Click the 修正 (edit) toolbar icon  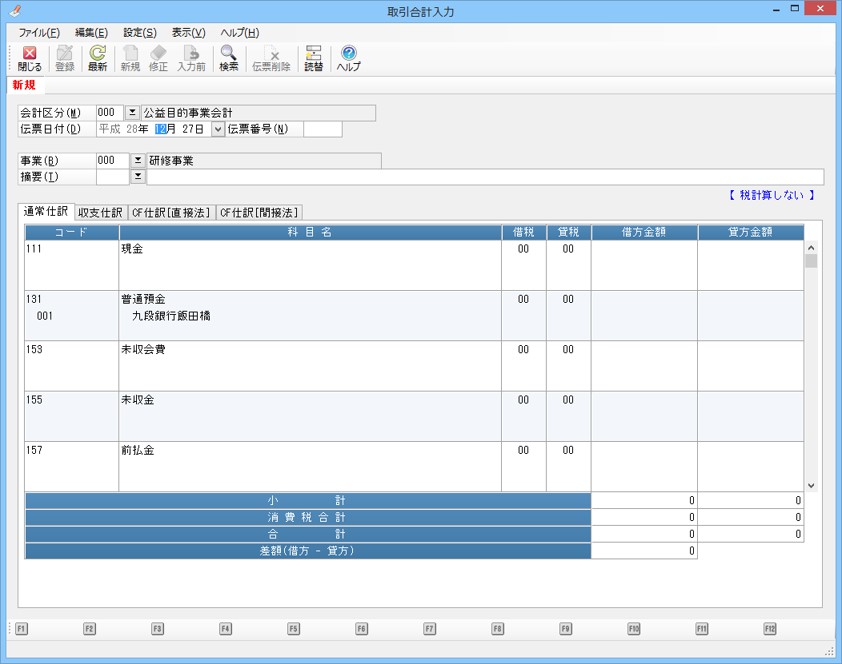click(158, 58)
